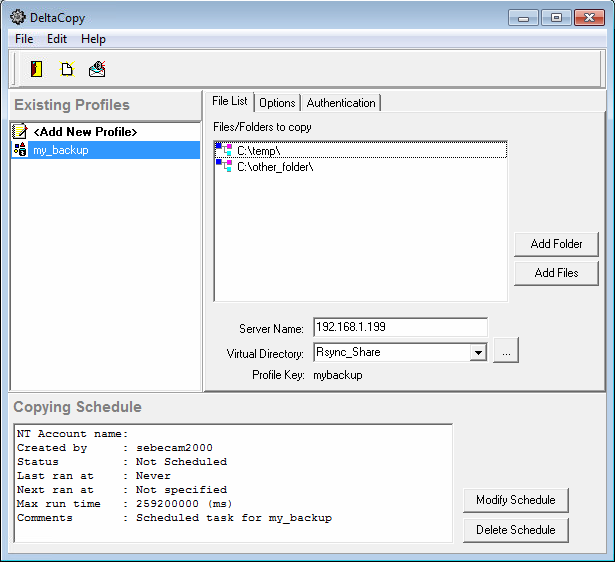Click the profile icon beside my_backup
Screen dimensions: 615x562
click(x=20, y=150)
